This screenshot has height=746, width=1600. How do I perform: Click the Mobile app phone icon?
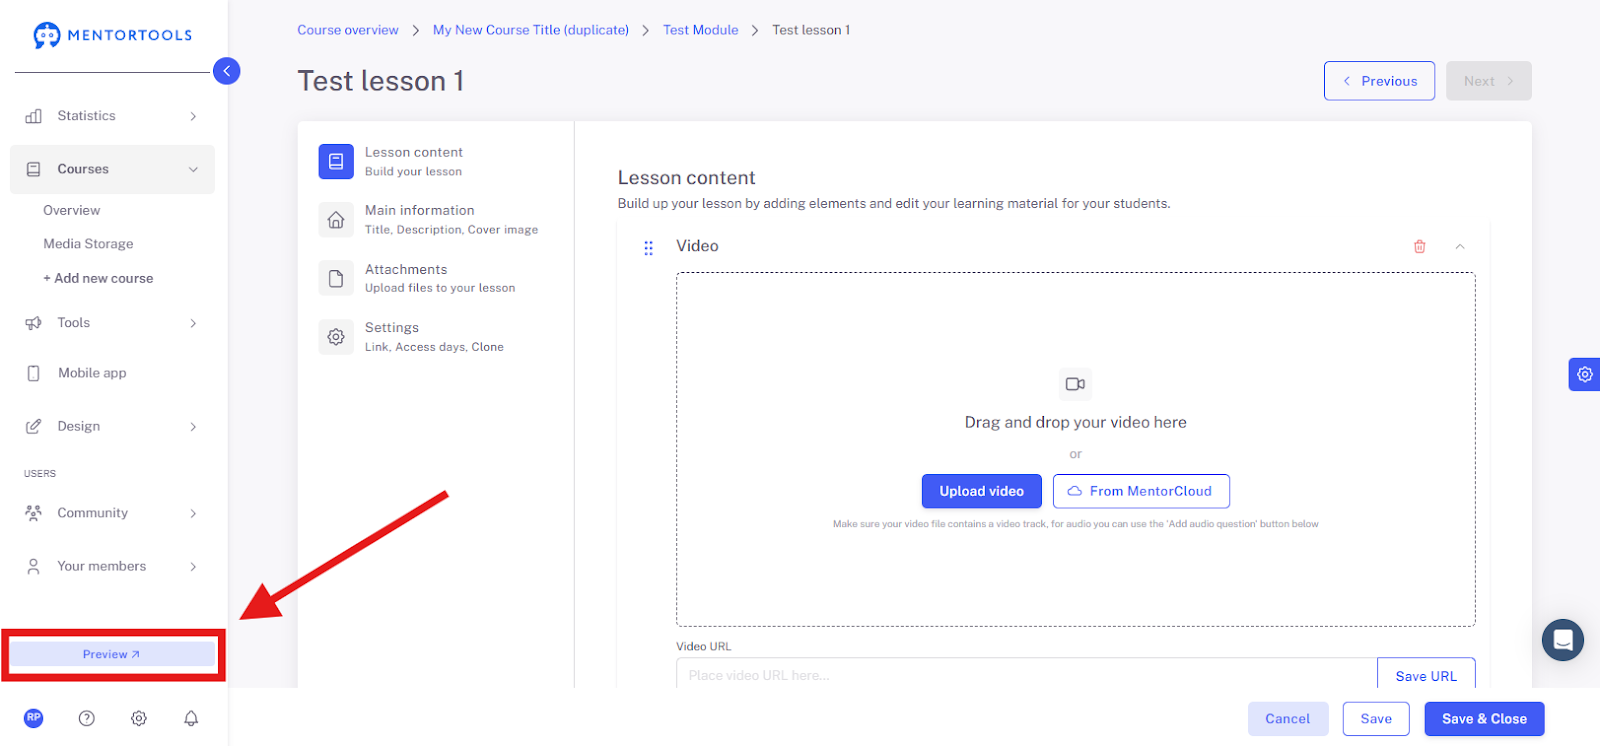(x=34, y=373)
